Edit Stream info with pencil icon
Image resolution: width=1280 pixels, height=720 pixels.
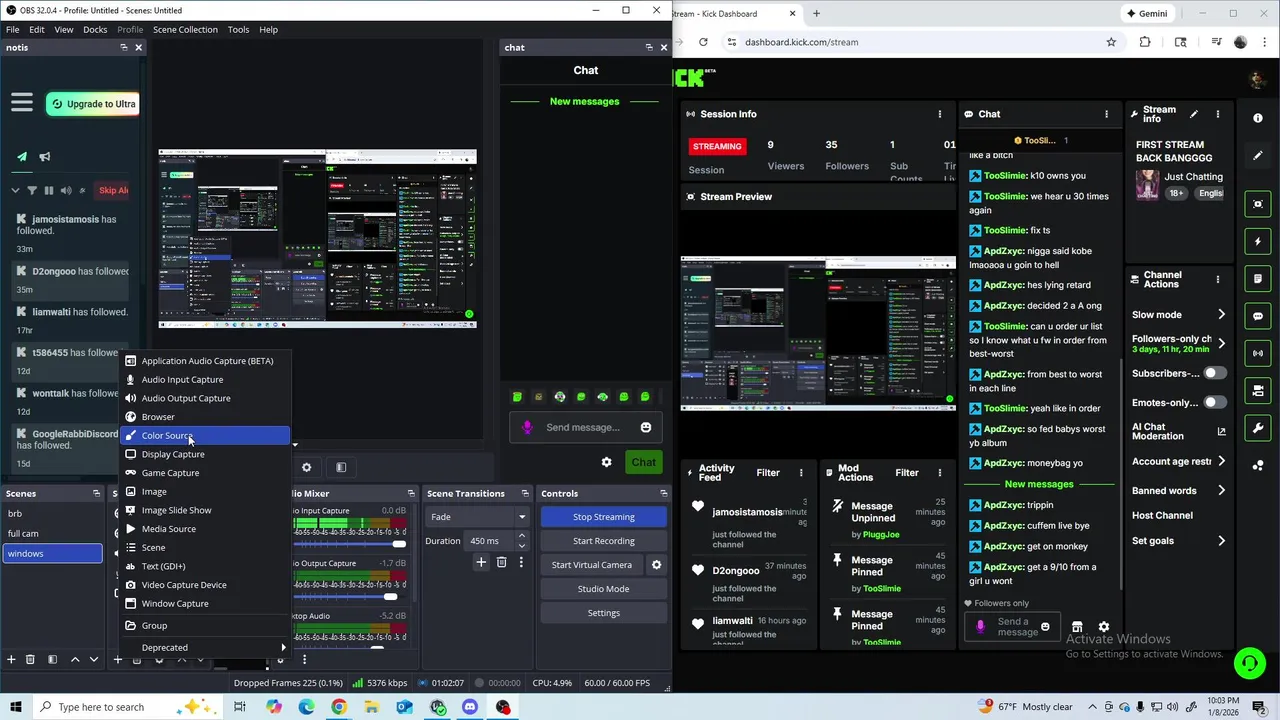point(1193,114)
